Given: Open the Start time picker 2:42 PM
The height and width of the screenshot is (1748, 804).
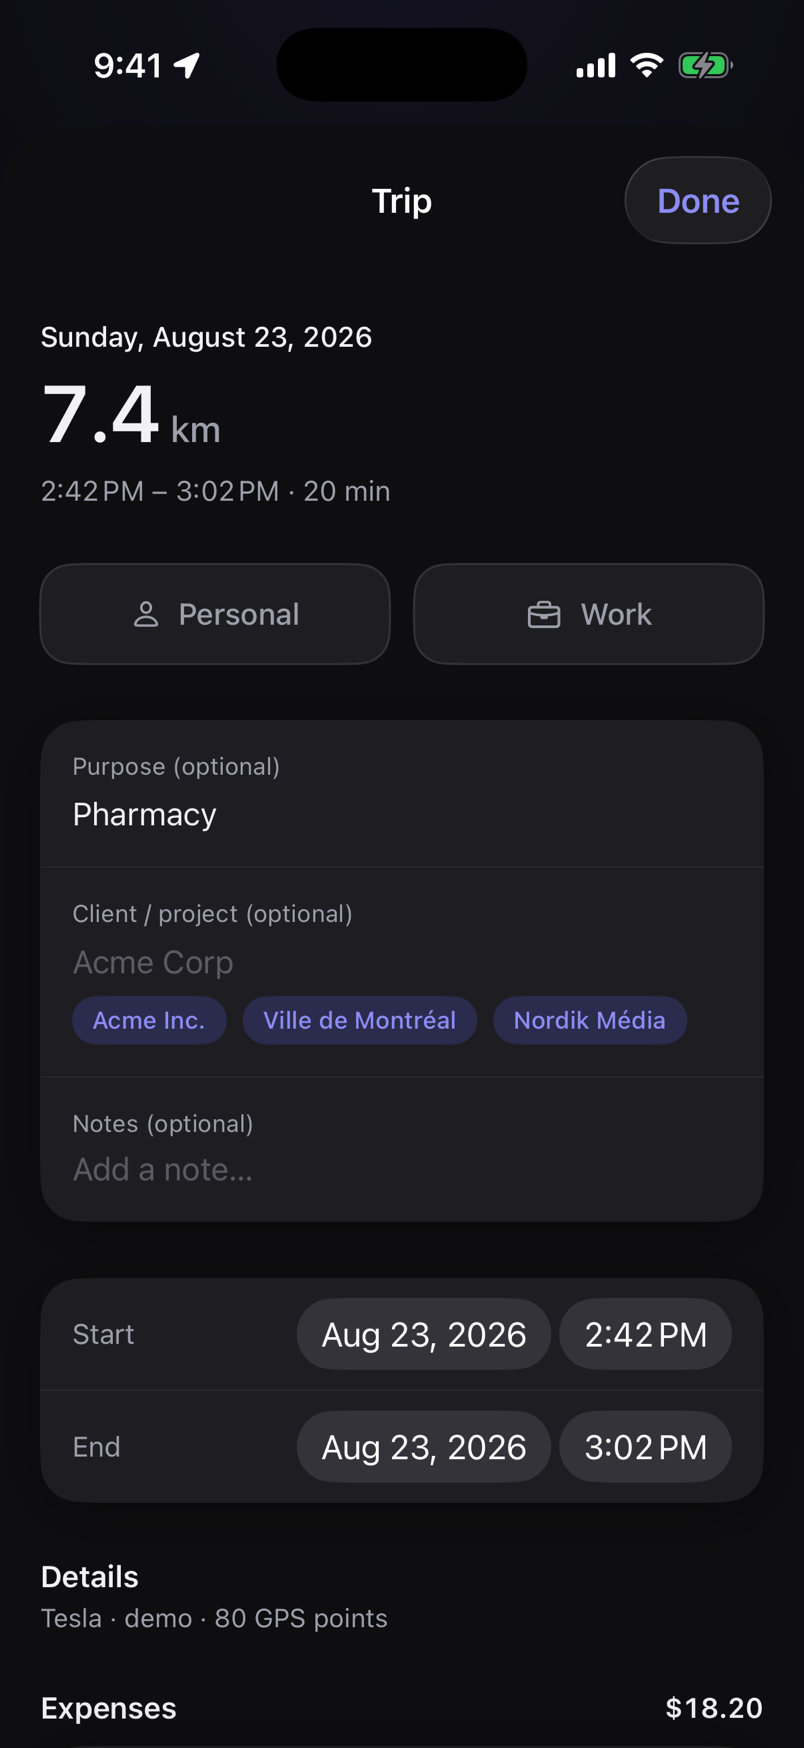Looking at the screenshot, I should pyautogui.click(x=646, y=1334).
